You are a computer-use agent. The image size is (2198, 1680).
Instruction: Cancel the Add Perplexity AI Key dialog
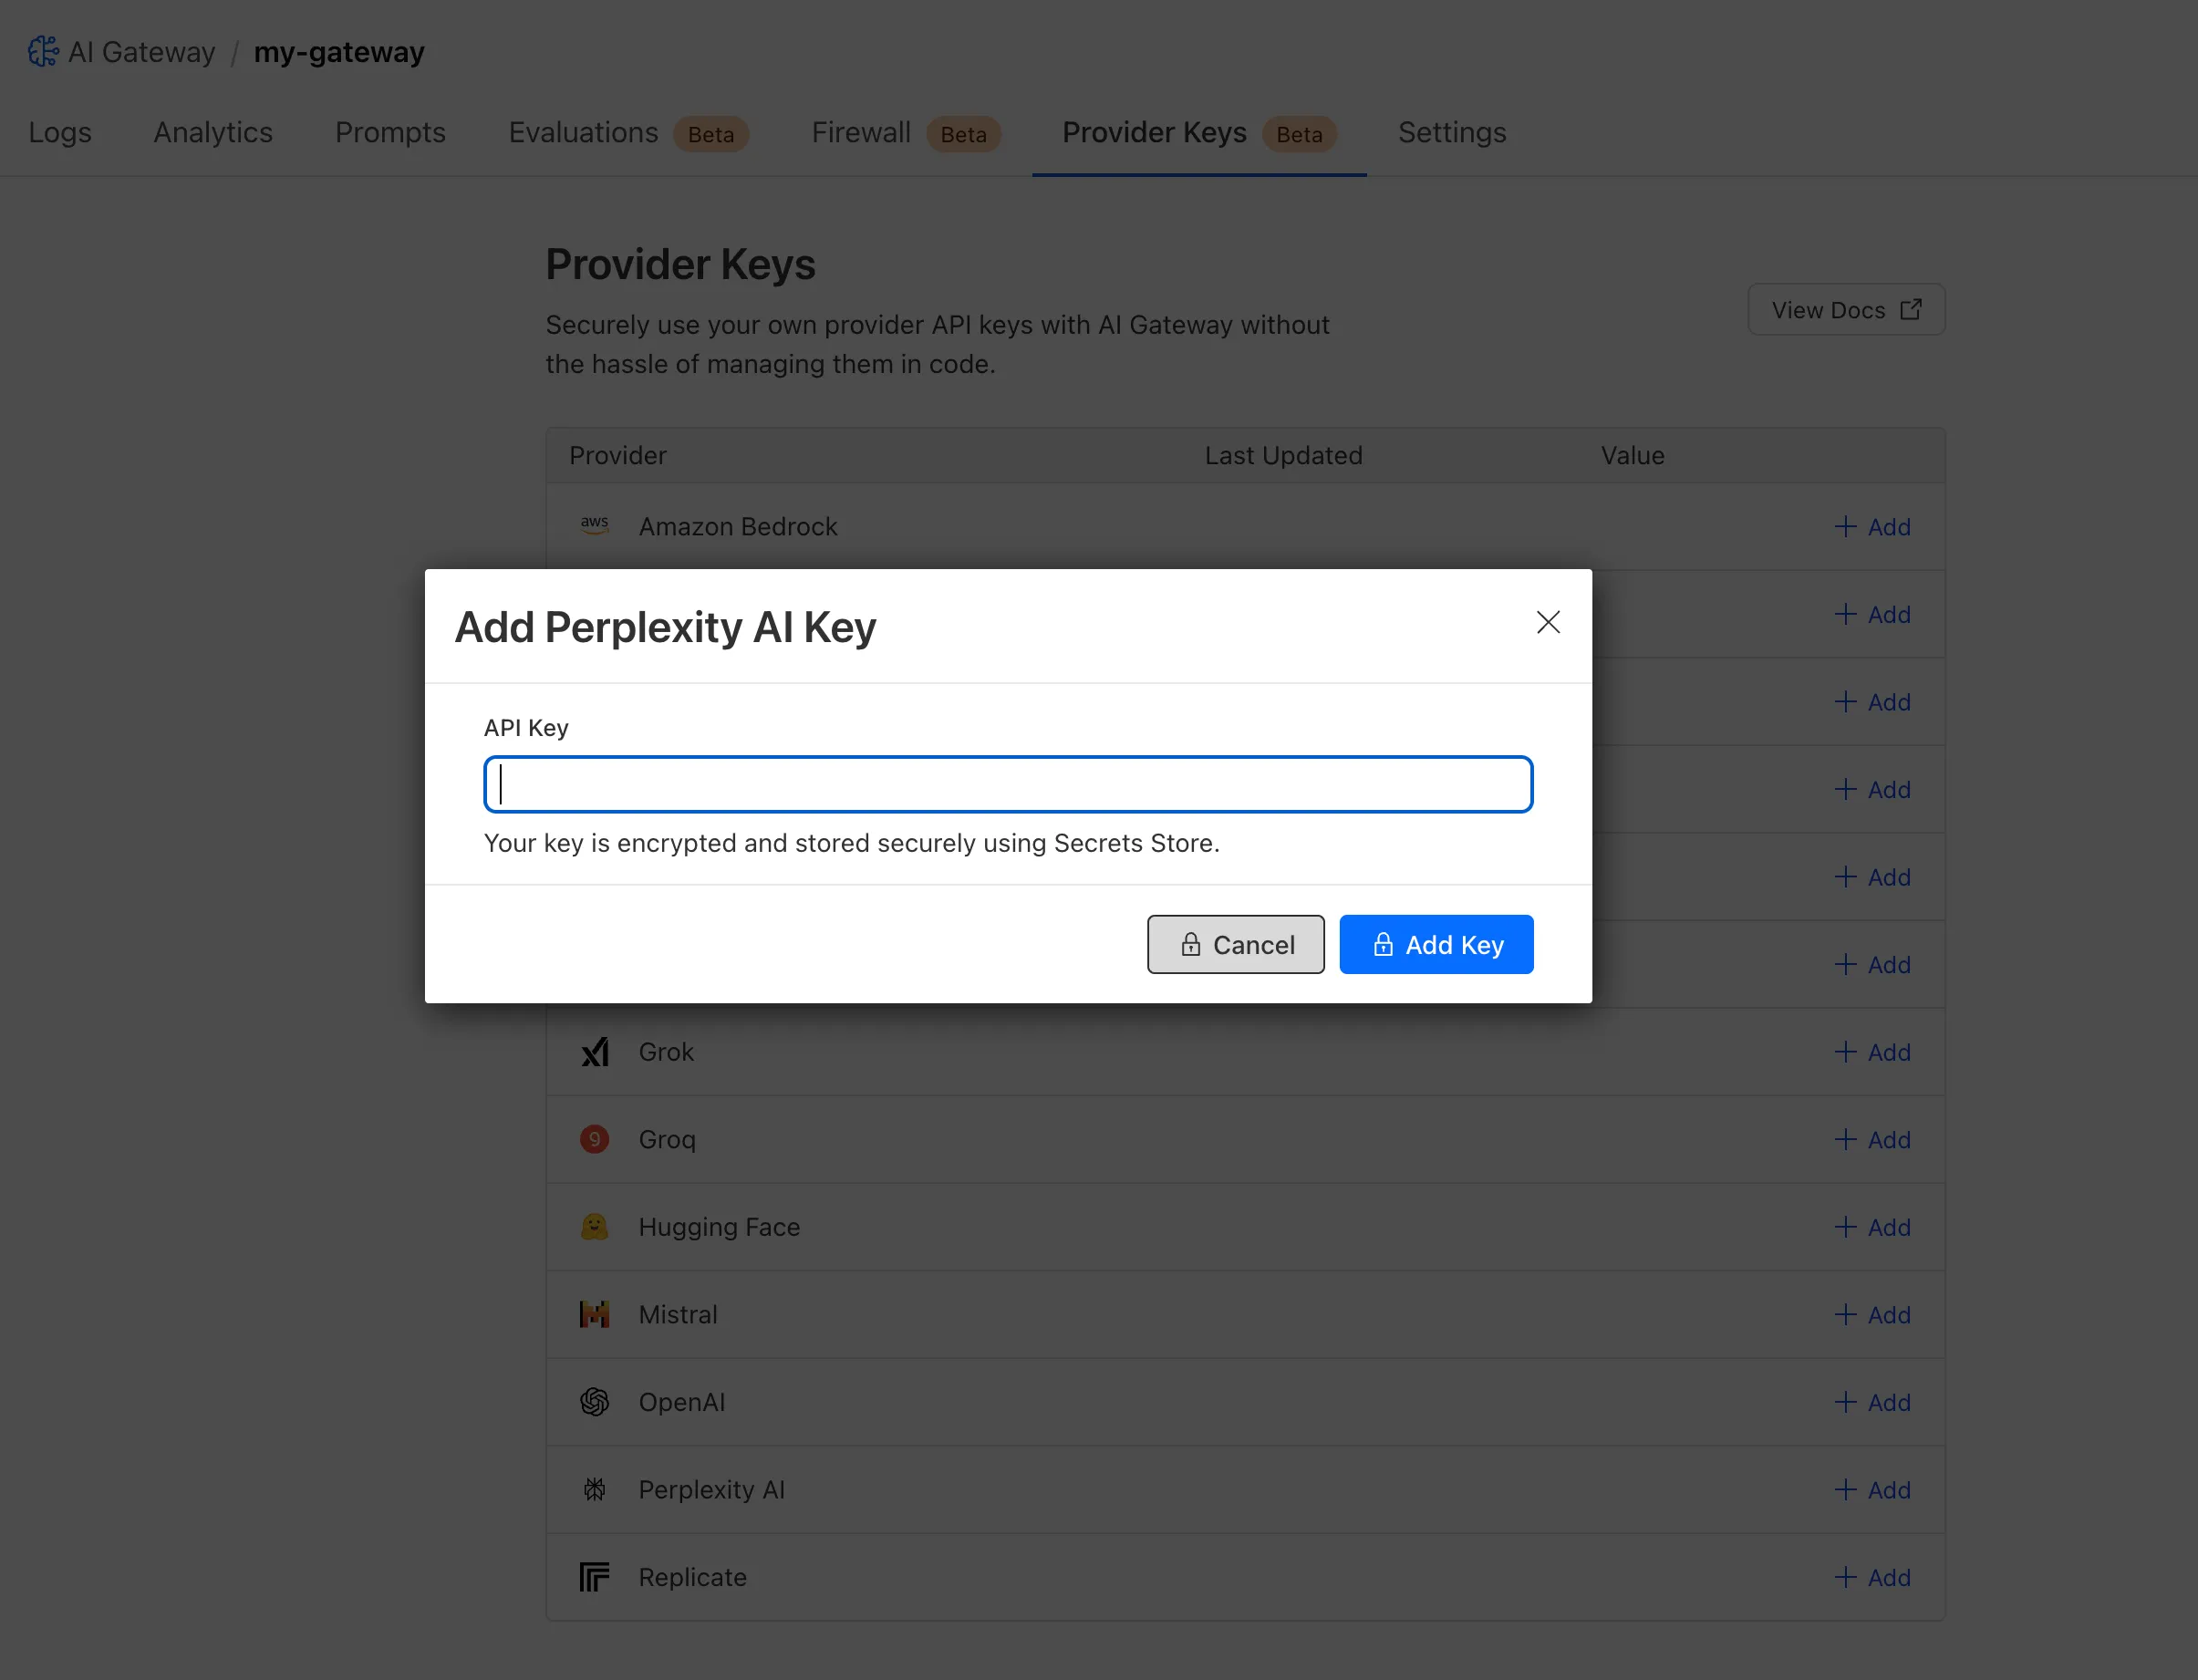[1236, 944]
